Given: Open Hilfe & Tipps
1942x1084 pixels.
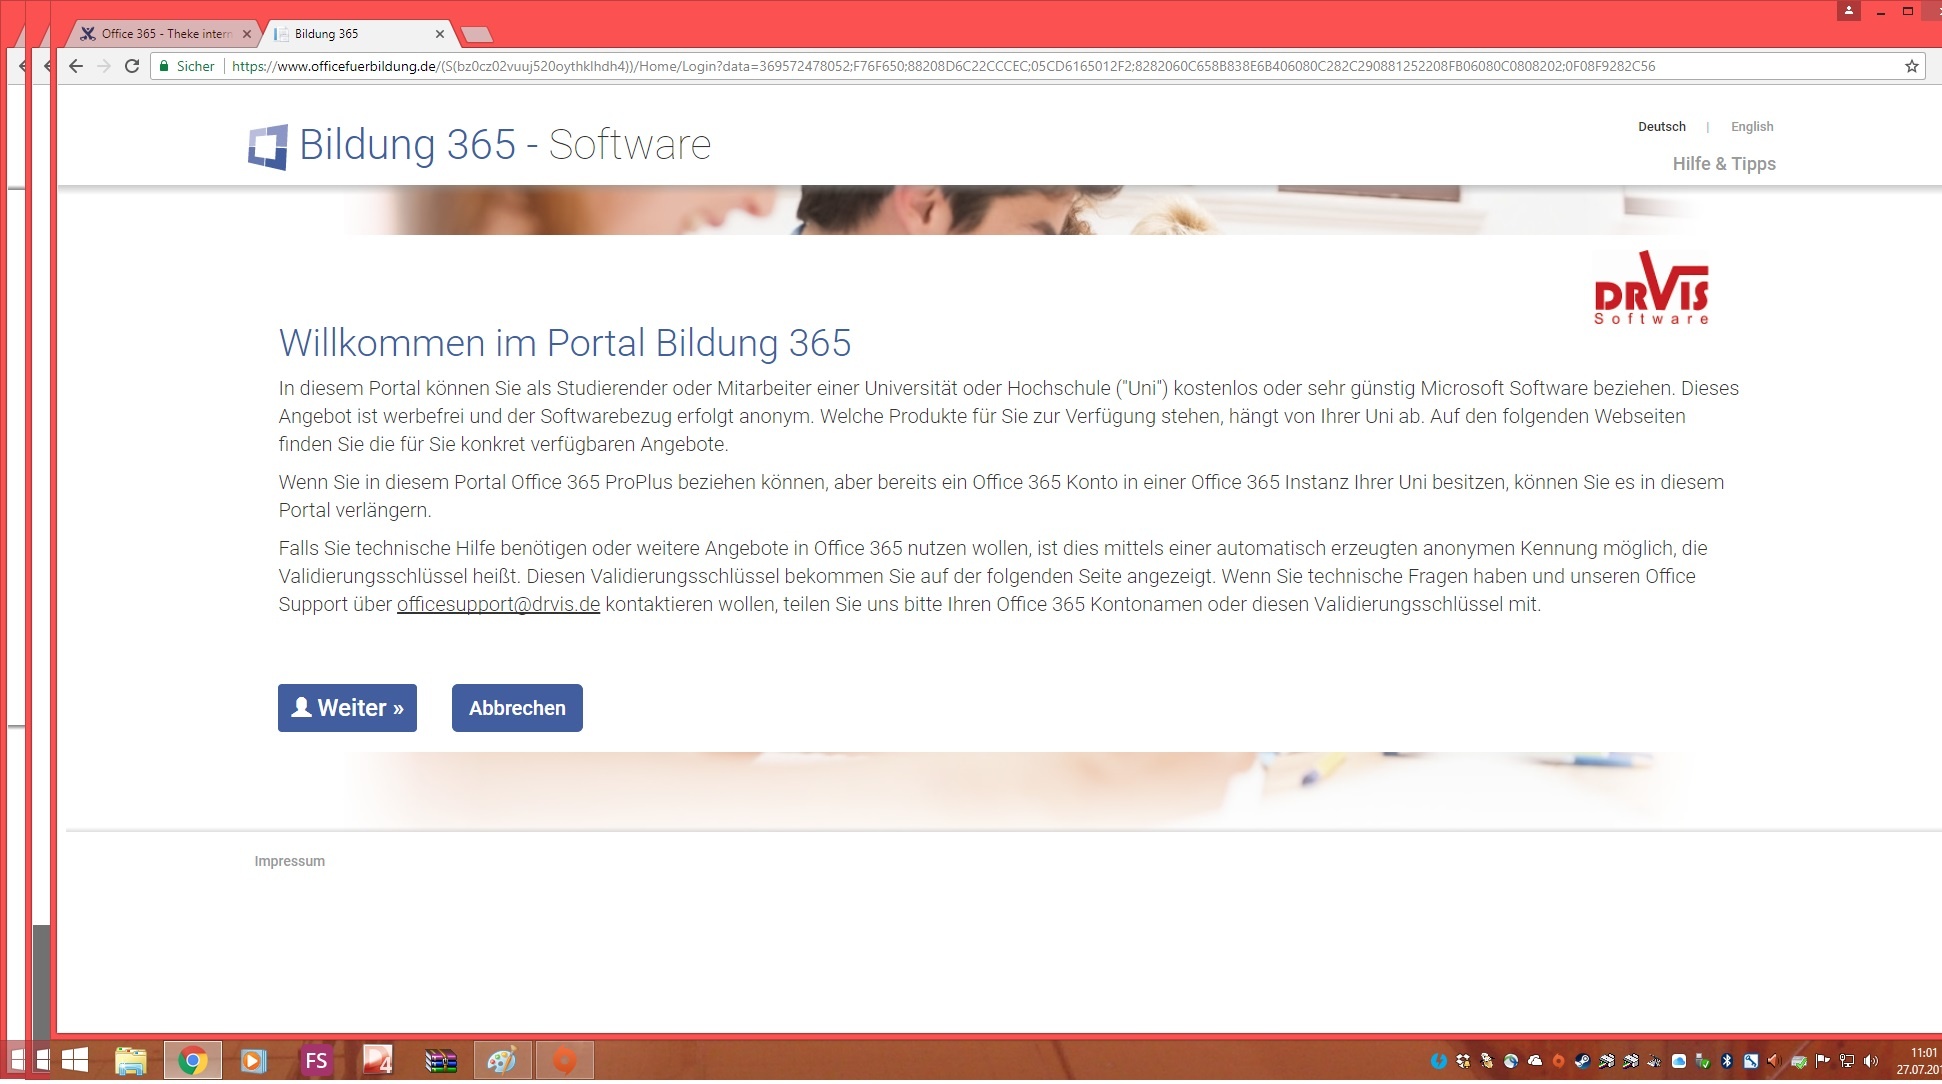Looking at the screenshot, I should [1723, 164].
